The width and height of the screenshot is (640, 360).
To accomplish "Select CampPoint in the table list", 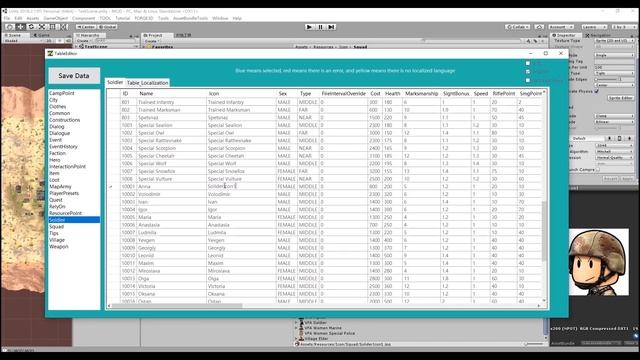I will click(74, 93).
